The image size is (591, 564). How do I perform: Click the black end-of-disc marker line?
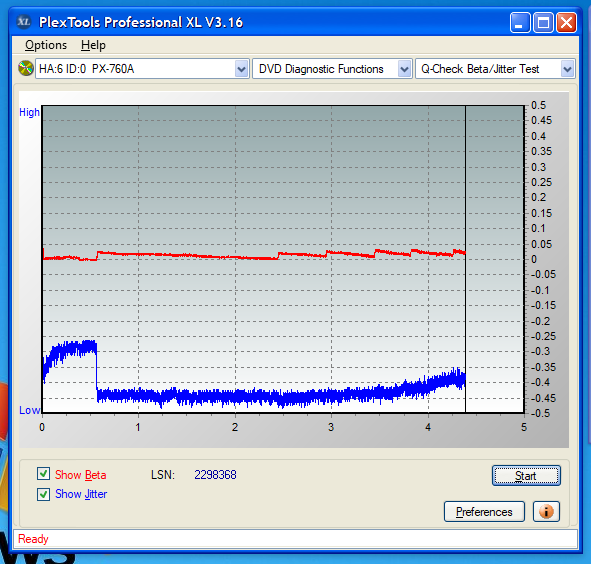pos(465,259)
